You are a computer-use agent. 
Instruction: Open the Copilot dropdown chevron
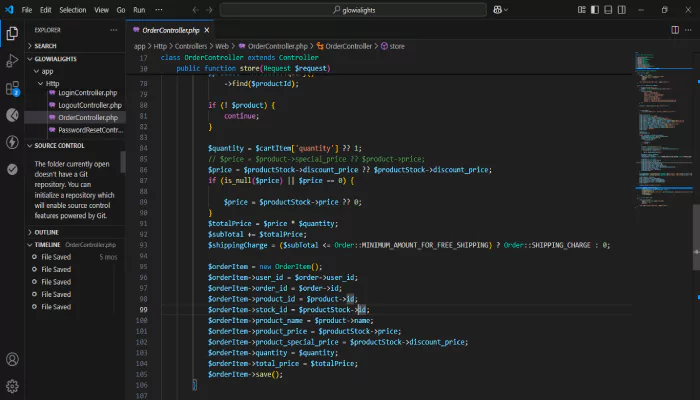pyautogui.click(x=506, y=10)
